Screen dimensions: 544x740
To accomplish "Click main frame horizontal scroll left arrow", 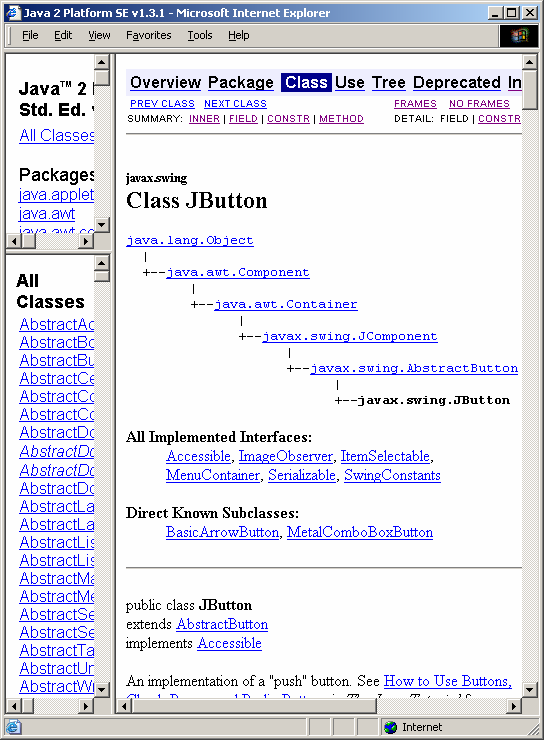I will 124,706.
